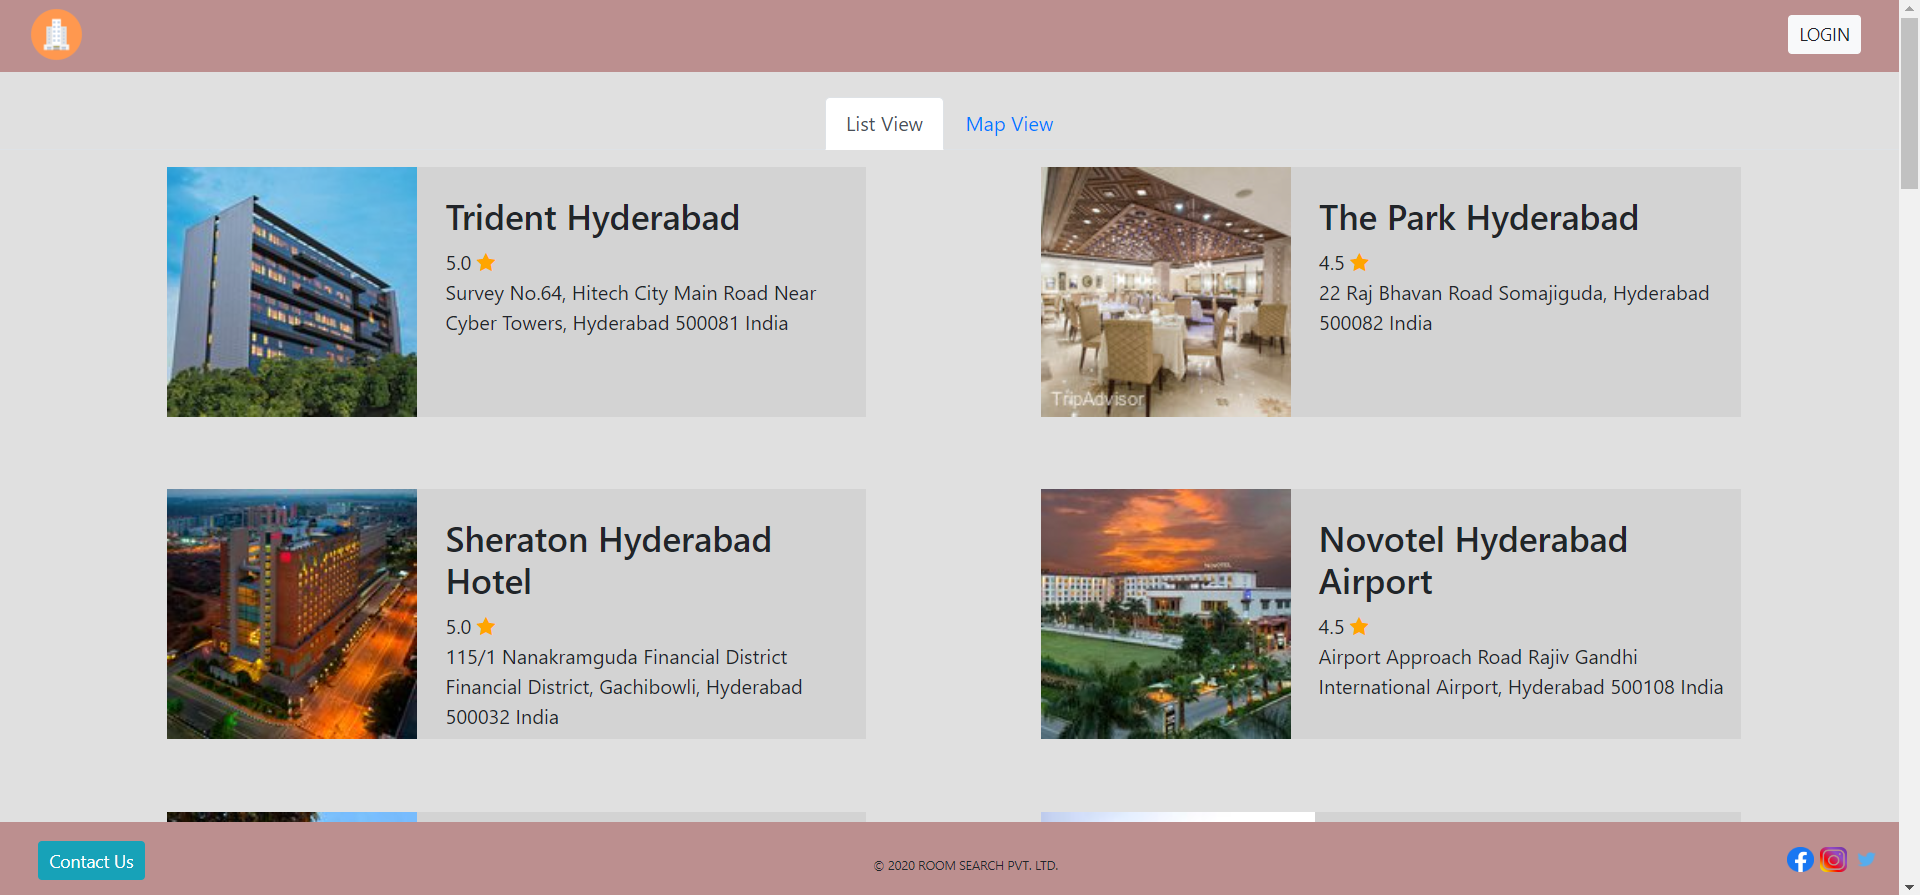Viewport: 1920px width, 895px height.
Task: Open the Contact Us button
Action: click(x=91, y=861)
